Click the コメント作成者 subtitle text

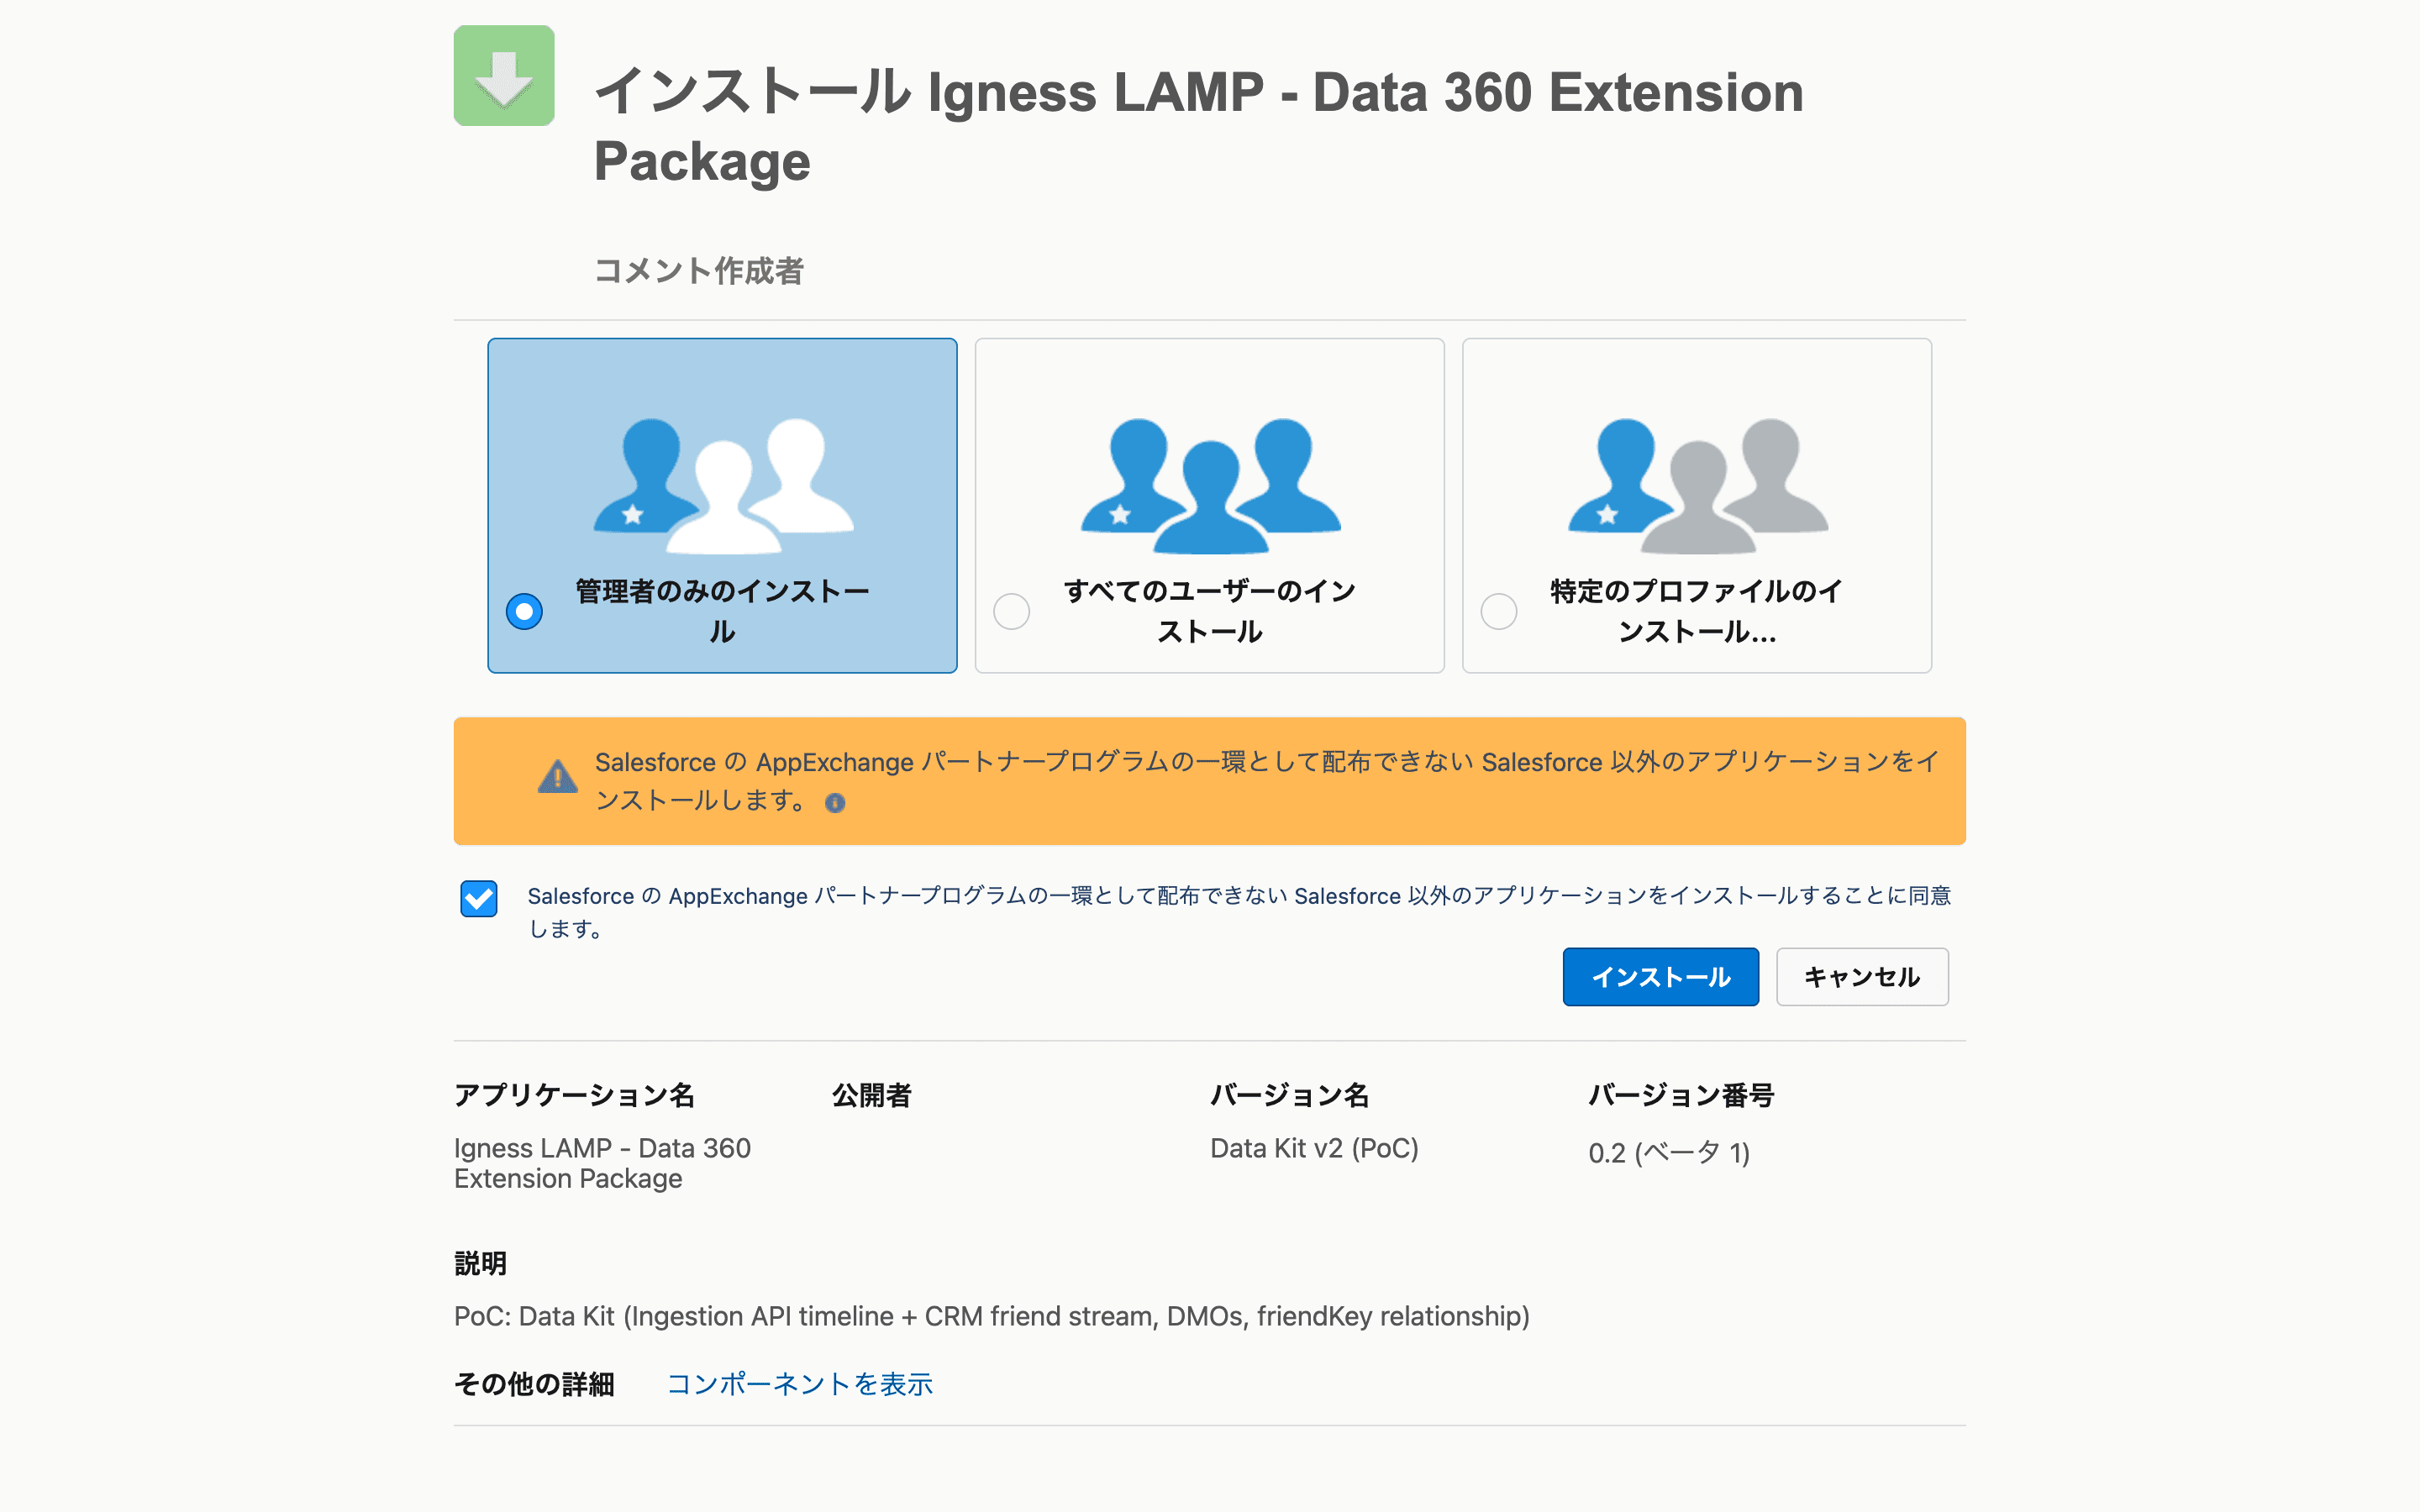[699, 271]
